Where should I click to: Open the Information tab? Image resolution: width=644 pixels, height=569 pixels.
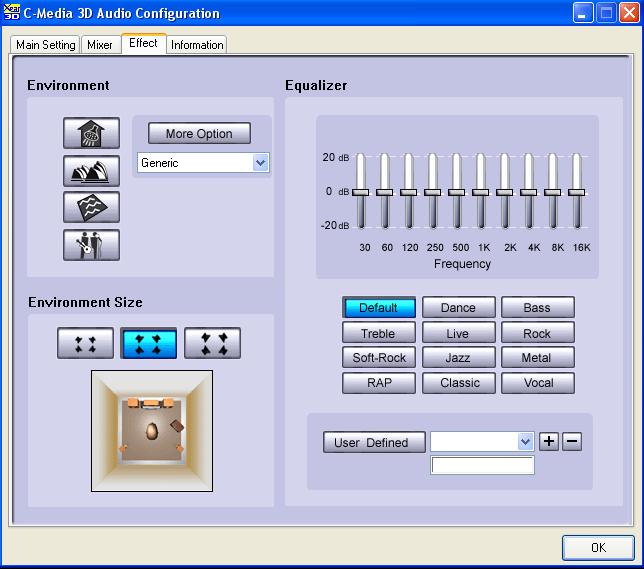(197, 45)
